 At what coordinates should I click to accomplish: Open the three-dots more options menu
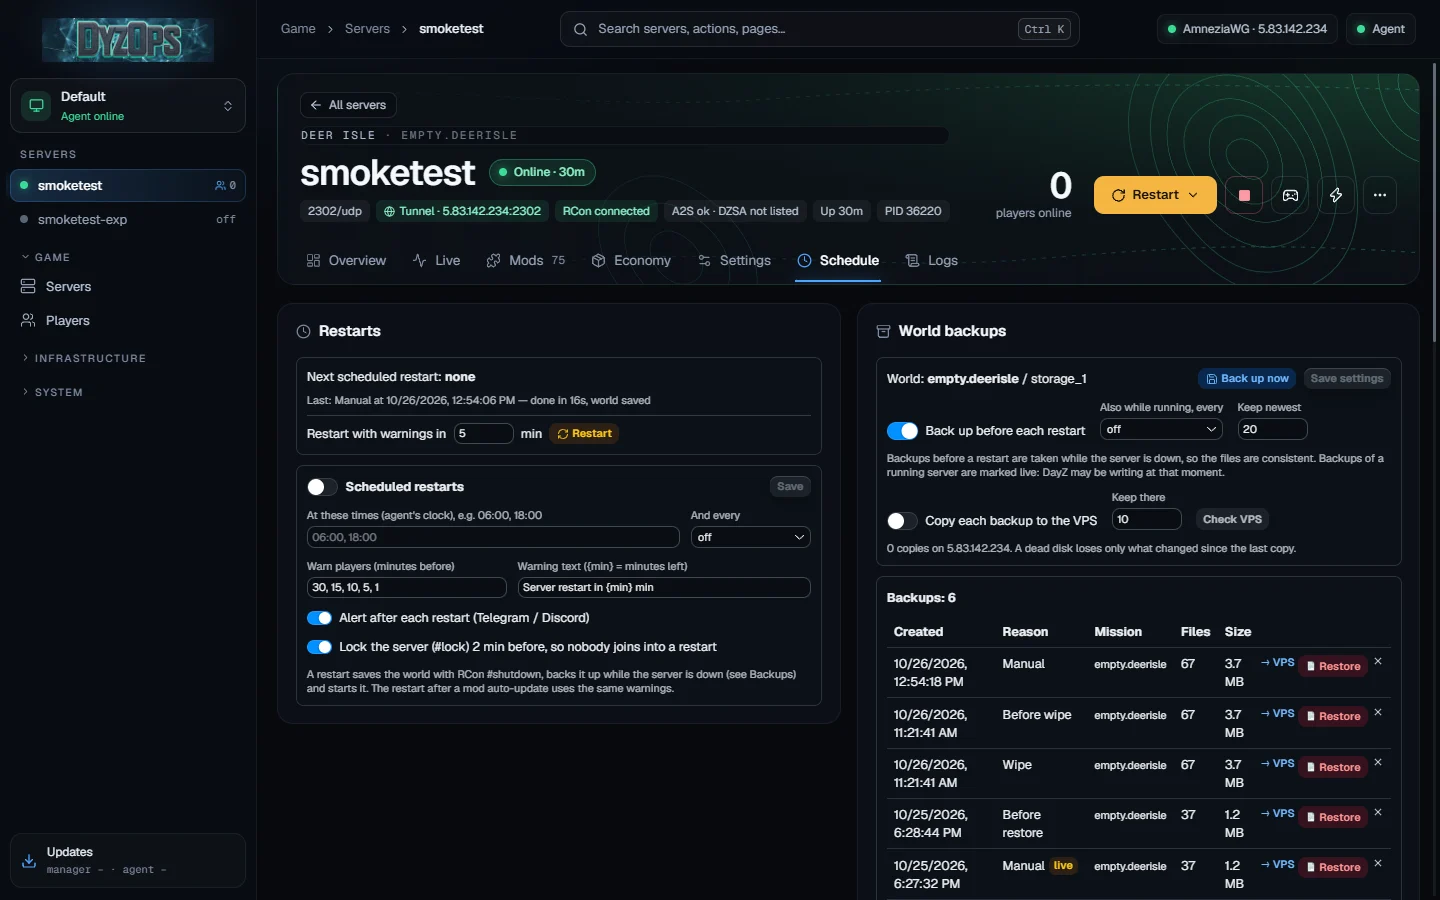(x=1380, y=195)
